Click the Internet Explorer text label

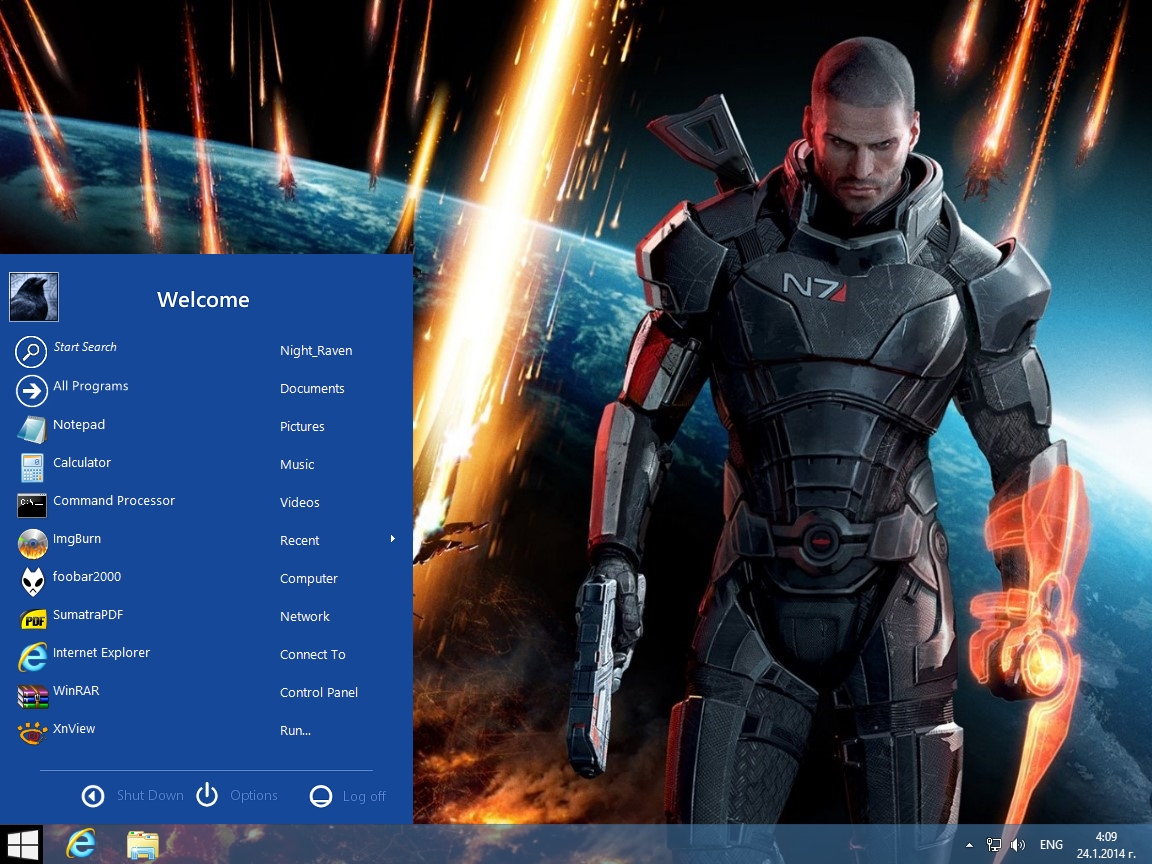pyautogui.click(x=101, y=652)
